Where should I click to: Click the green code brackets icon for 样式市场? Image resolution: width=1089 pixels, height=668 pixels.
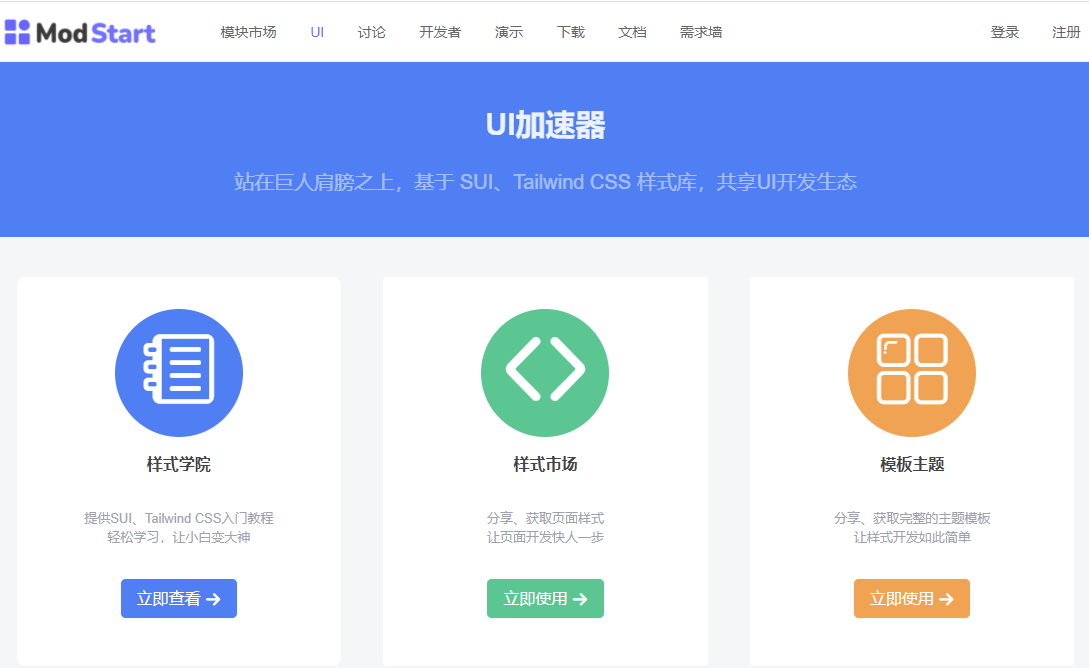pyautogui.click(x=545, y=372)
